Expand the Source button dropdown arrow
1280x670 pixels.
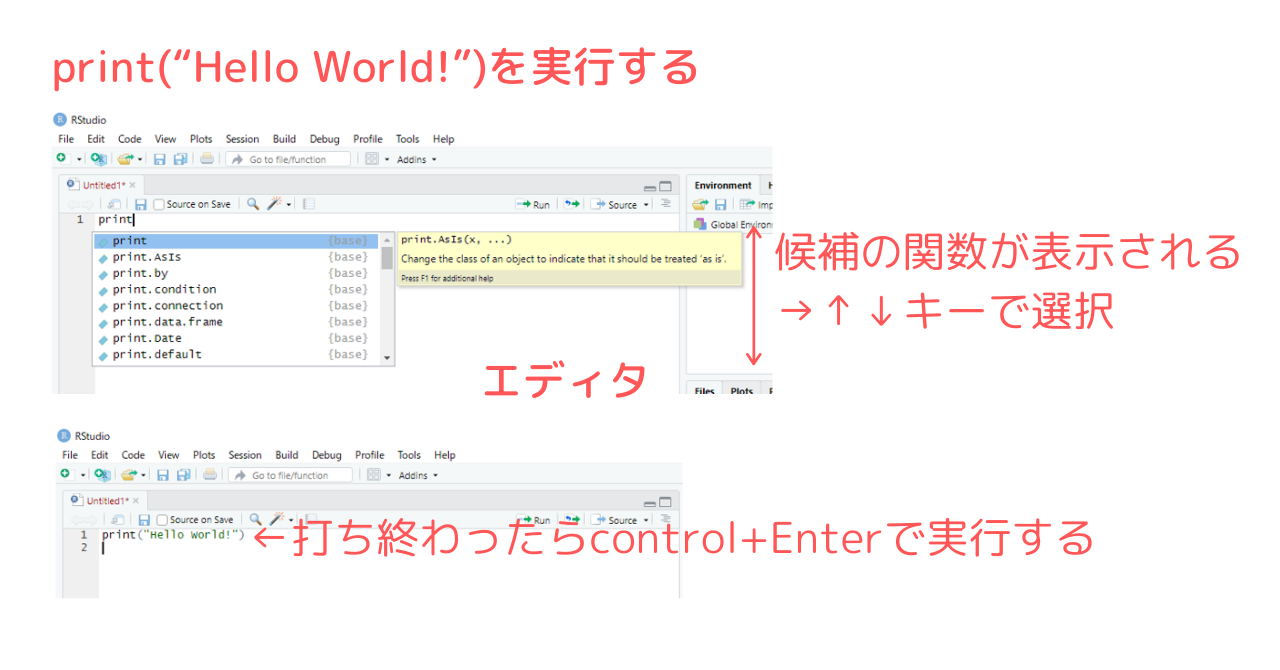point(646,204)
